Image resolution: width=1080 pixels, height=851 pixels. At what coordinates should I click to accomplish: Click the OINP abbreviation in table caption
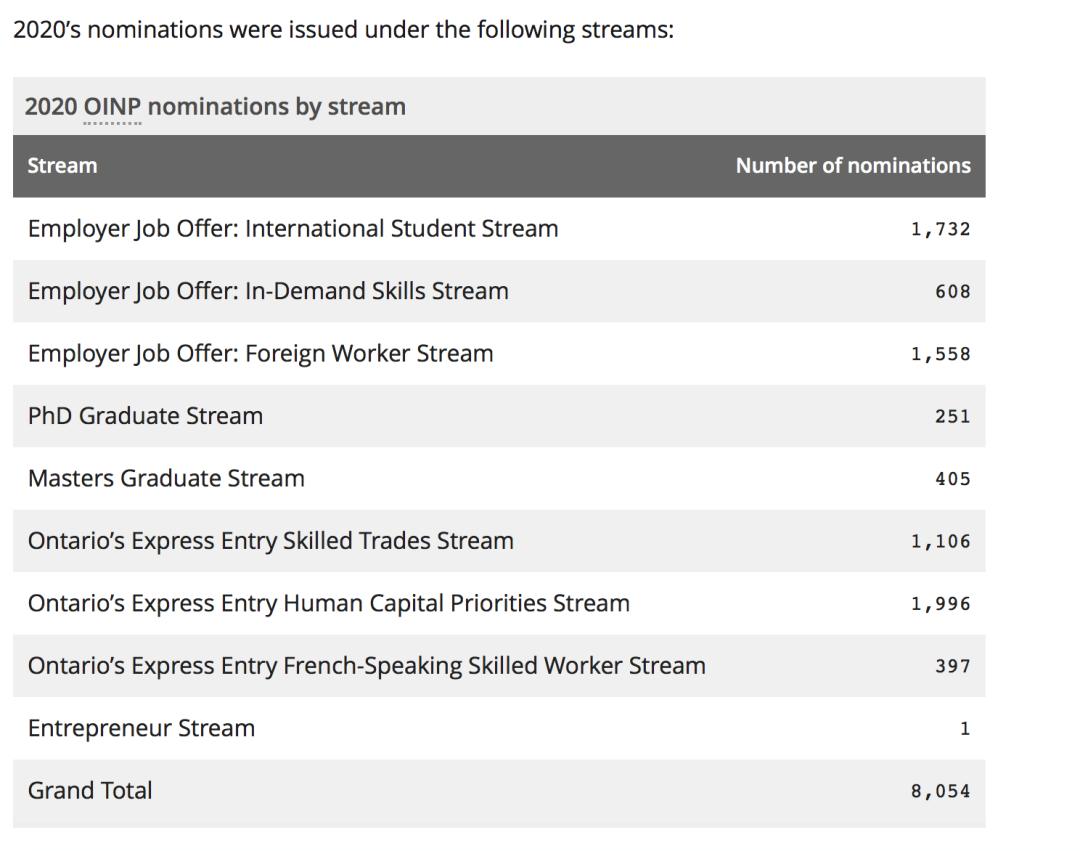112,107
